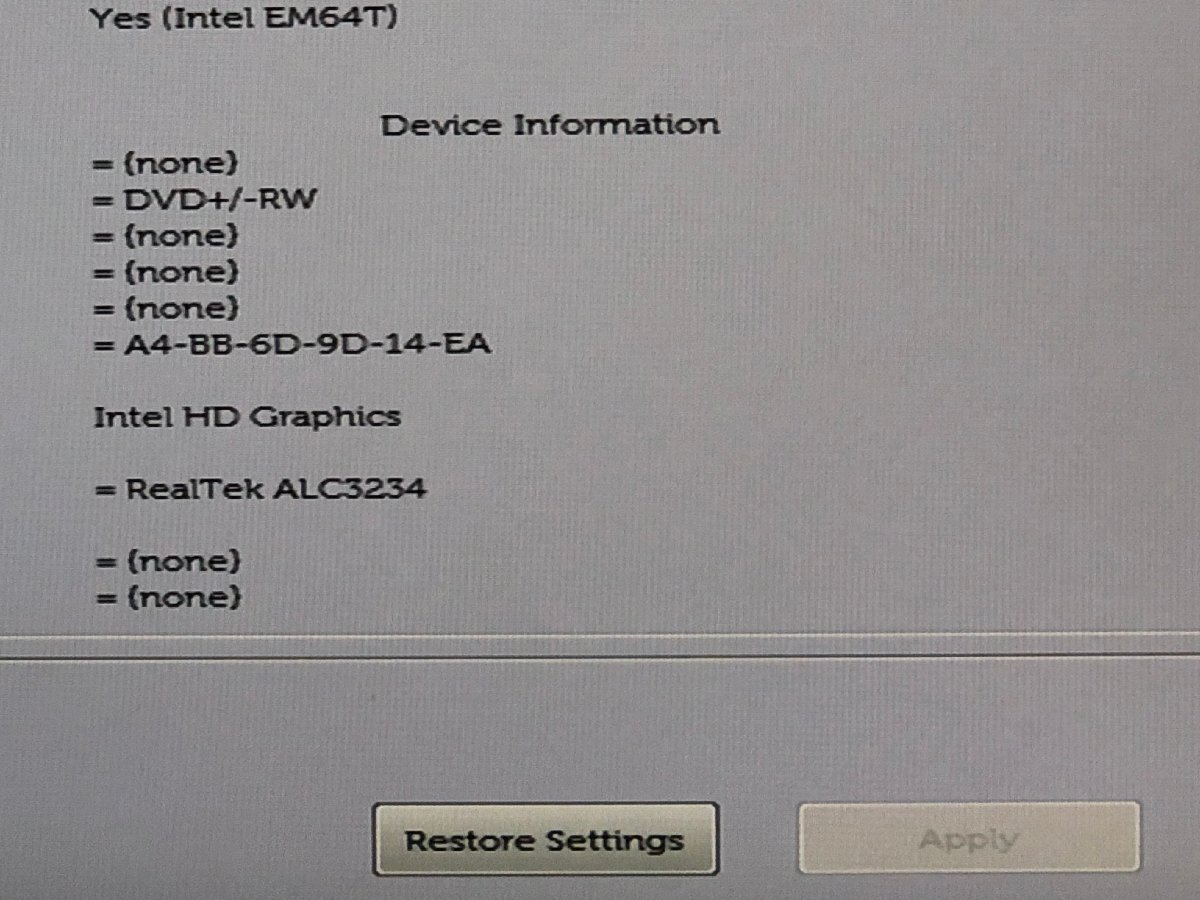Click the horizontal divider line above the buttons

pos(600,657)
